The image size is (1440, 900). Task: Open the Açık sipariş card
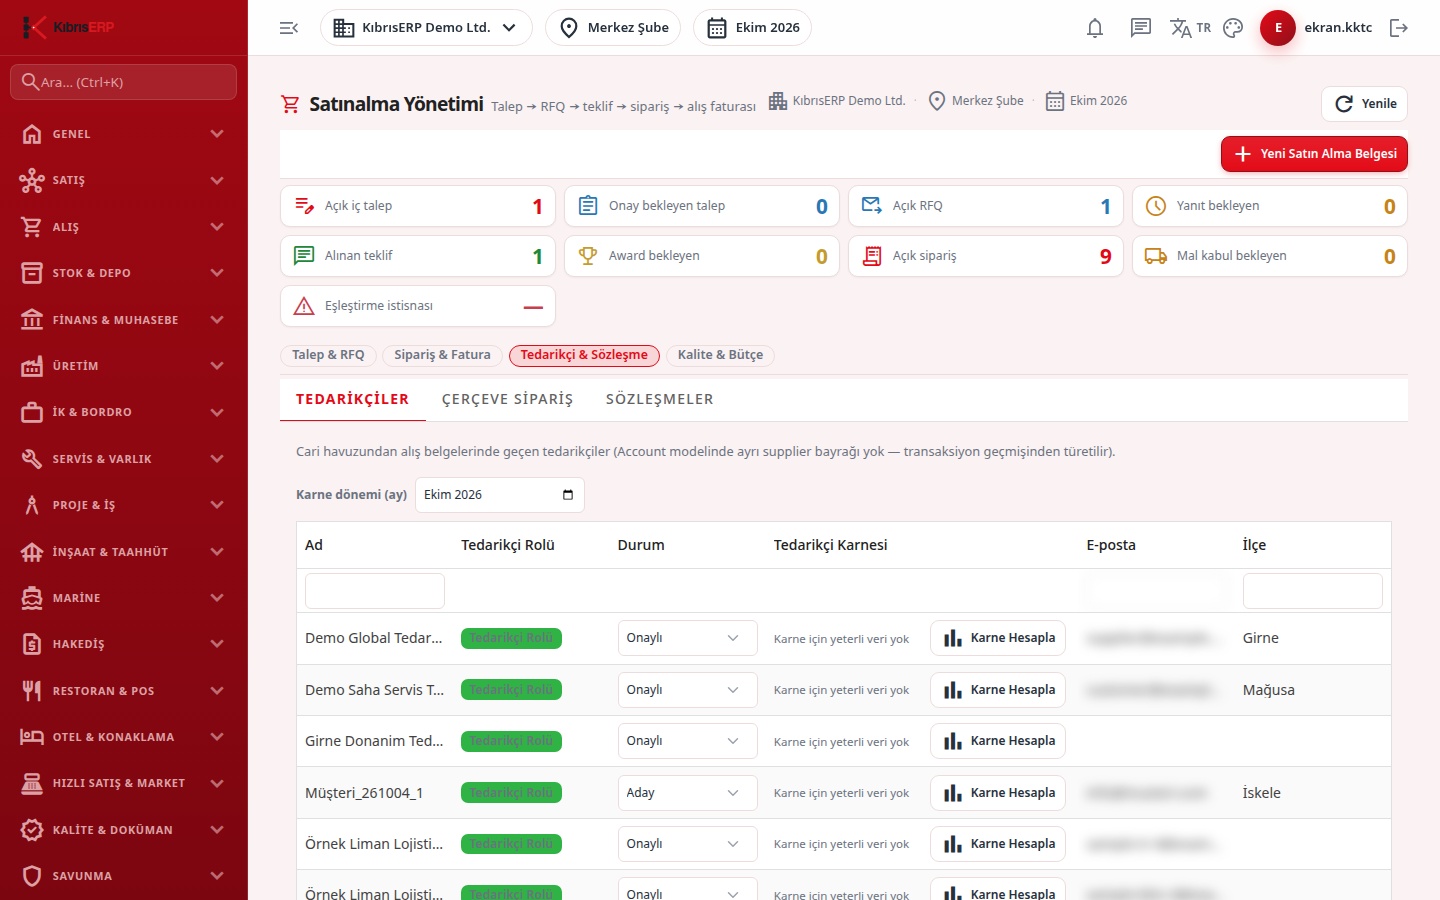[x=986, y=256]
